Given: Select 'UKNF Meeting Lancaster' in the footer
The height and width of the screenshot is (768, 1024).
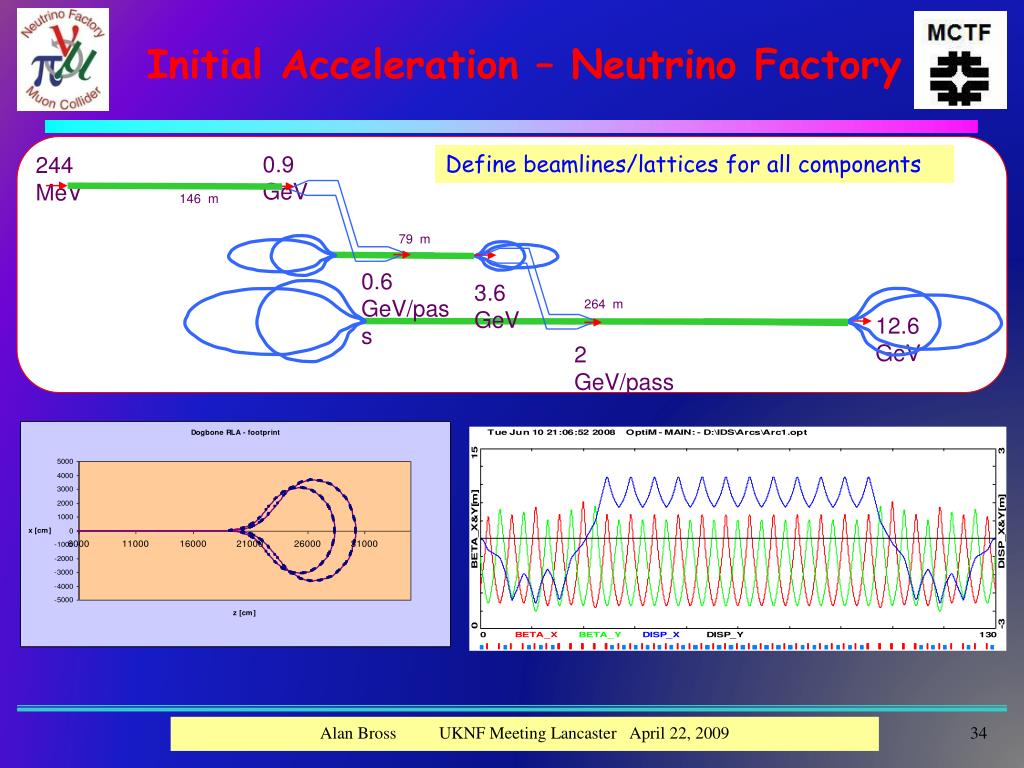Looking at the screenshot, I should (x=528, y=733).
